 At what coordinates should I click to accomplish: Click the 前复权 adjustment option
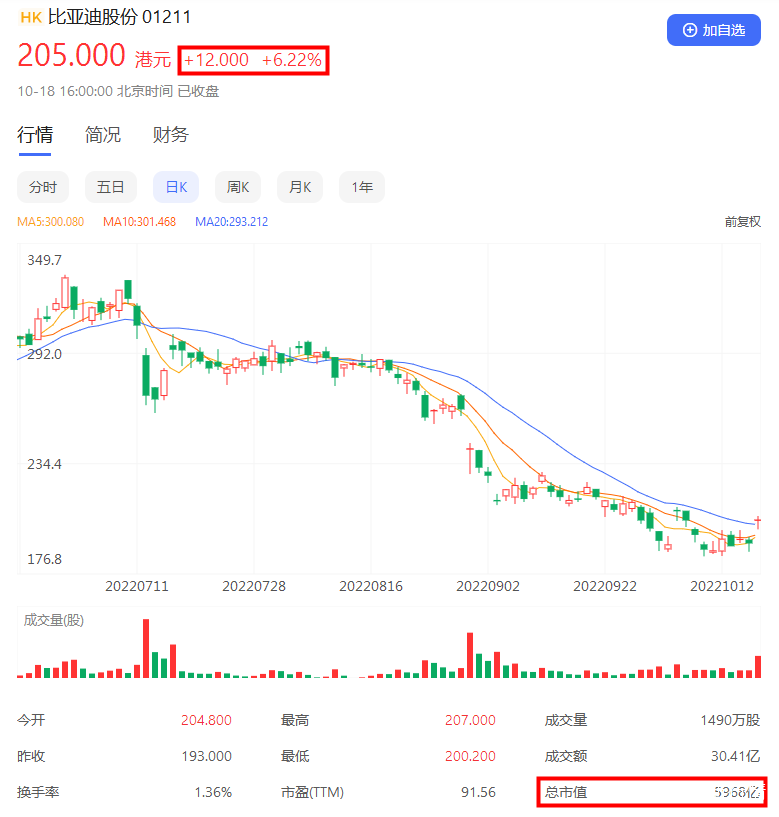[x=743, y=222]
